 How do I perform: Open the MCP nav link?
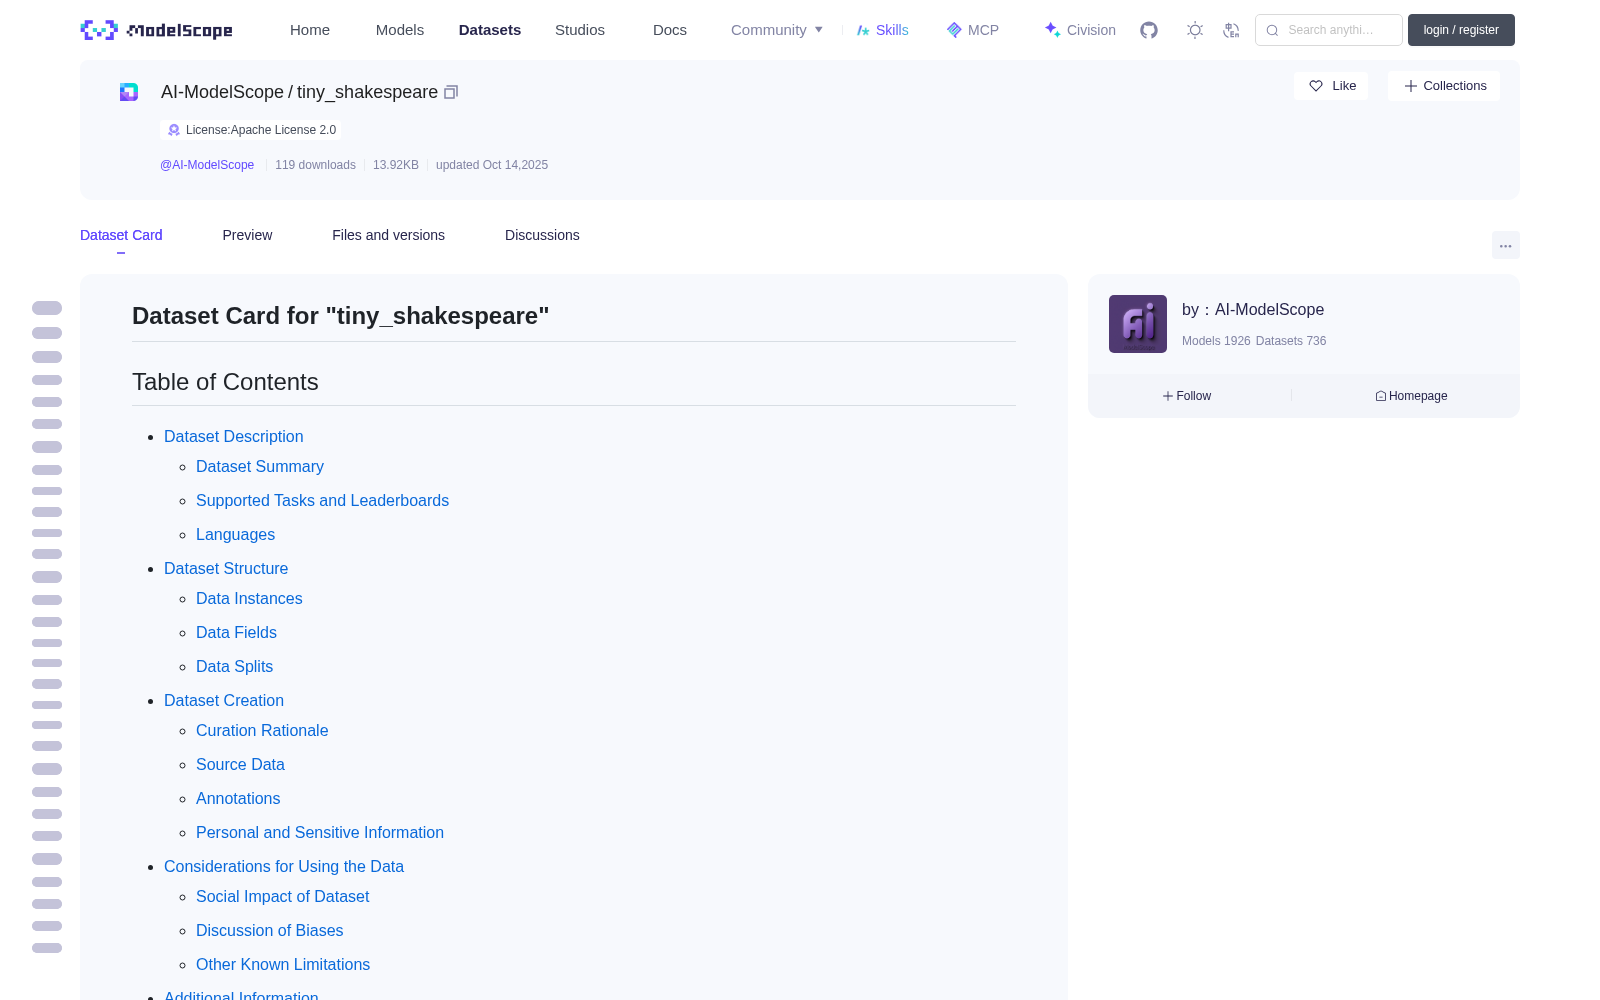click(973, 30)
